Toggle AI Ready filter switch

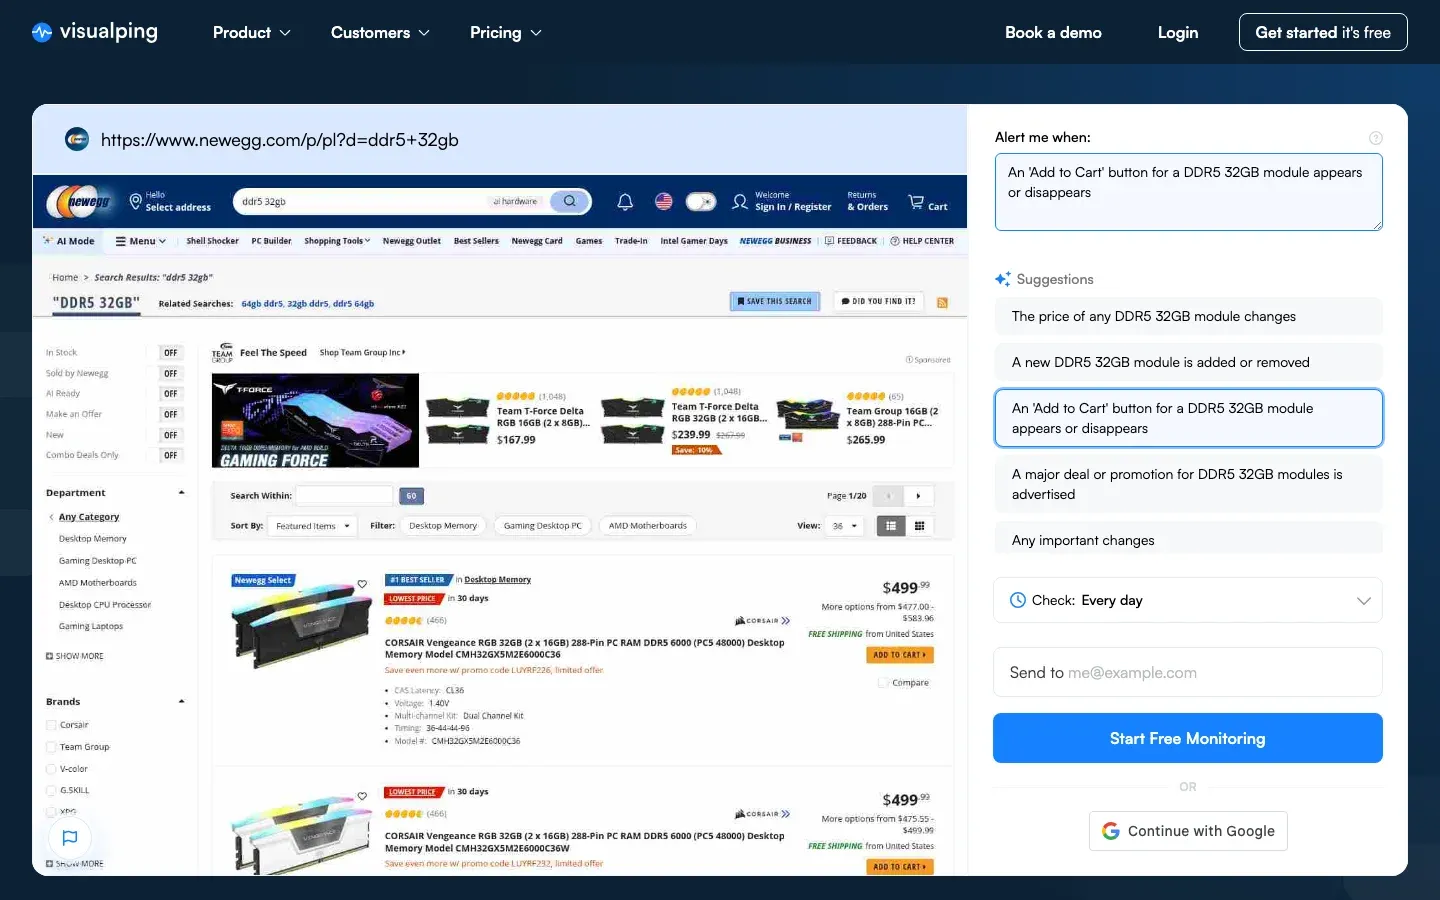coord(170,394)
